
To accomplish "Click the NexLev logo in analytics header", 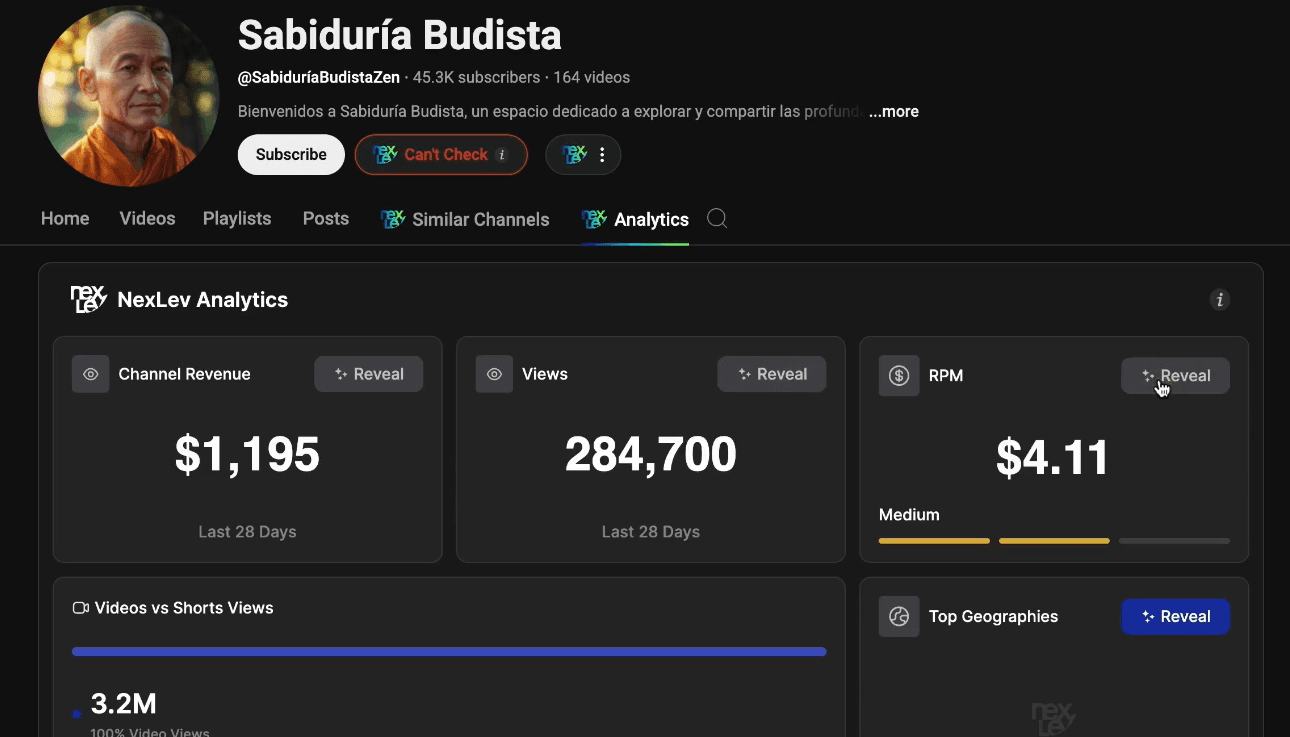I will pos(88,299).
